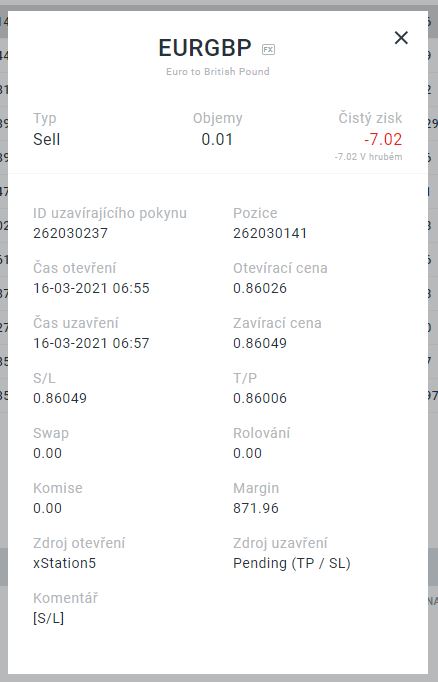438x682 pixels.
Task: Select the EURGBP symbol title
Action: pyautogui.click(x=205, y=48)
